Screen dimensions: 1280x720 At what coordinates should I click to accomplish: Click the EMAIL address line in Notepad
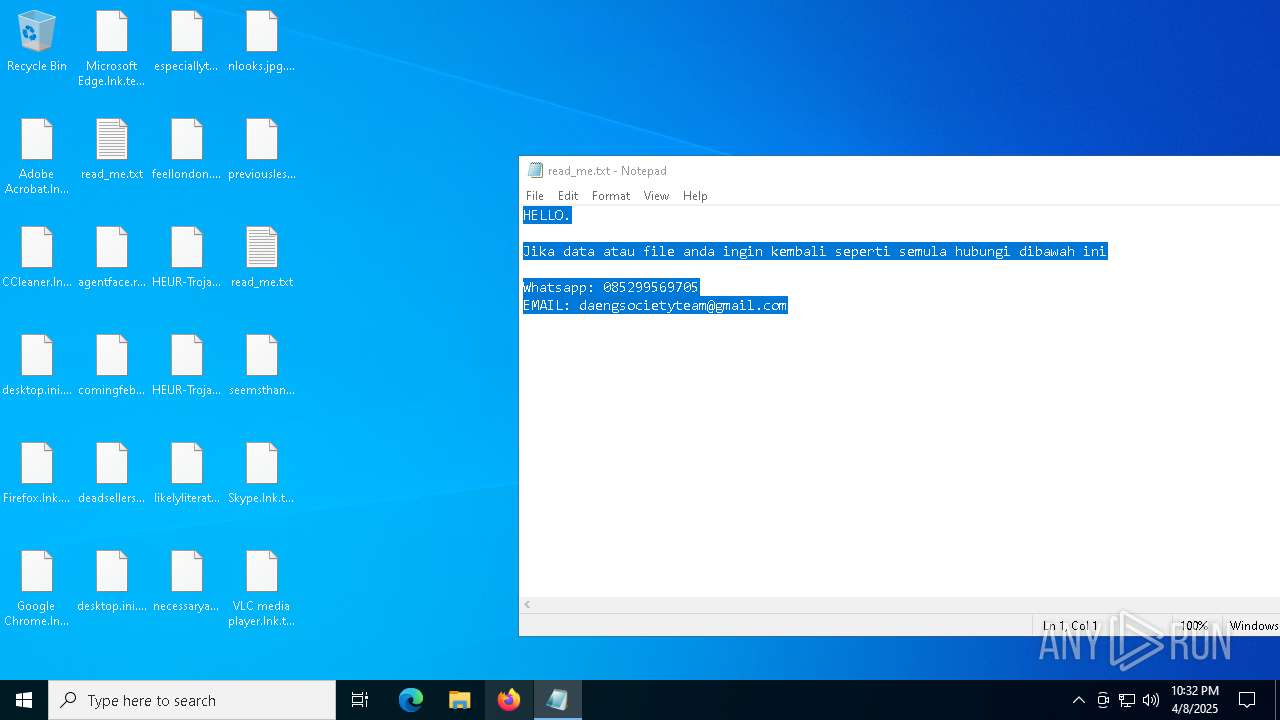coord(655,305)
